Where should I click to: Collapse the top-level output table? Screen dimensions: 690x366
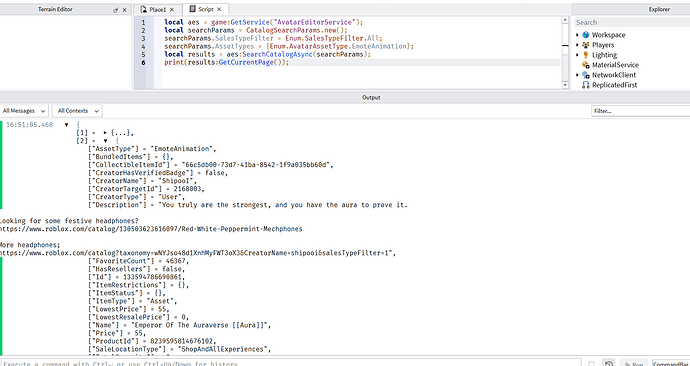[x=66, y=125]
